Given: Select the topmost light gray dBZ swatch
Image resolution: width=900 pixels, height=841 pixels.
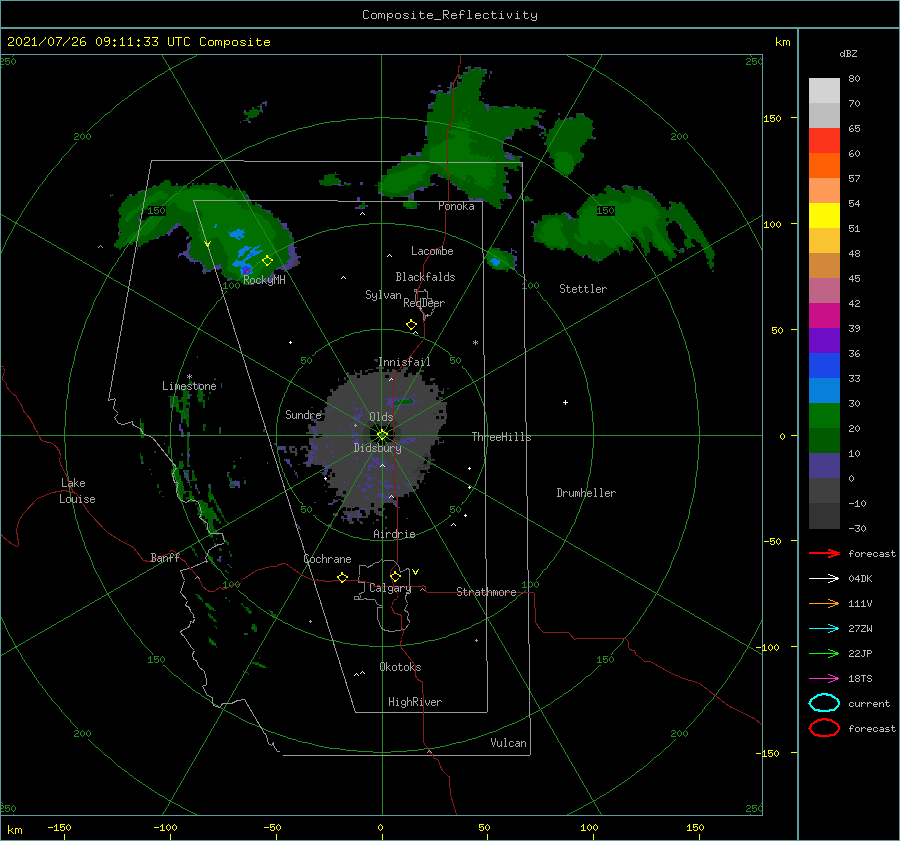Looking at the screenshot, I should (x=824, y=91).
